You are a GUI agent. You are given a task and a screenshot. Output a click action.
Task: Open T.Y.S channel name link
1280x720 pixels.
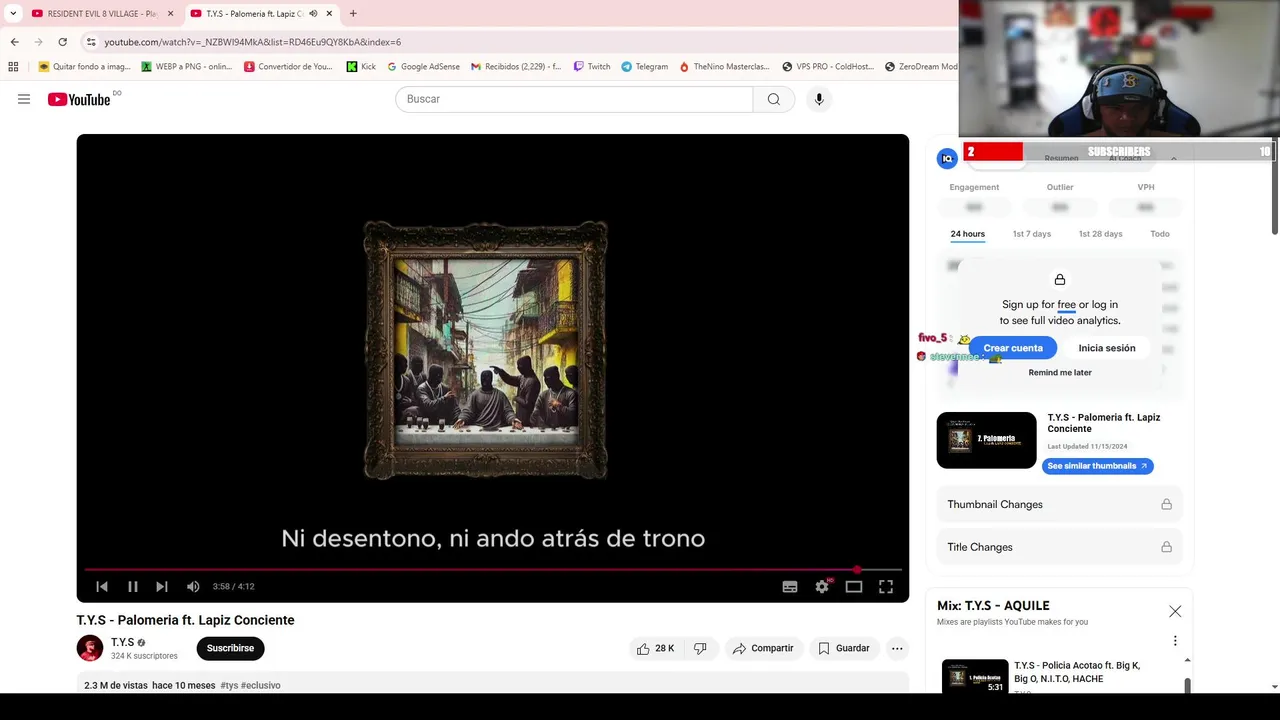[x=122, y=642]
